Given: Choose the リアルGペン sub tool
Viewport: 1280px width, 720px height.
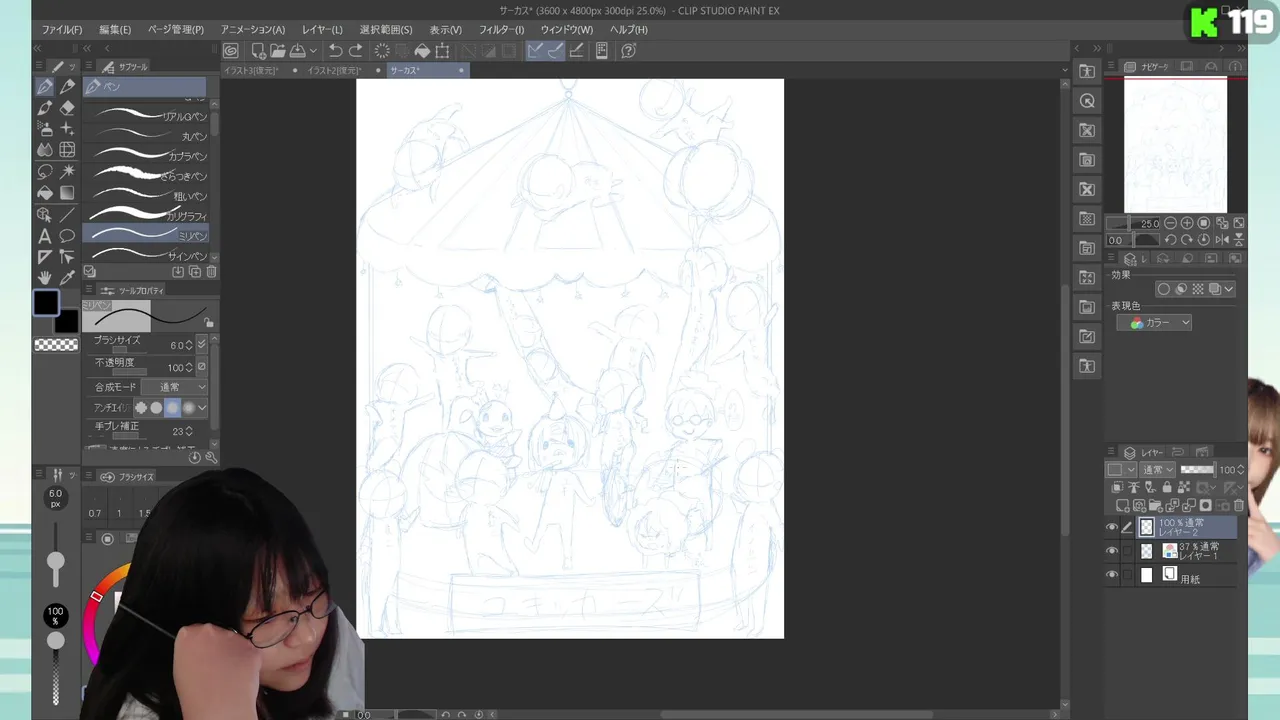Looking at the screenshot, I should click(x=149, y=116).
